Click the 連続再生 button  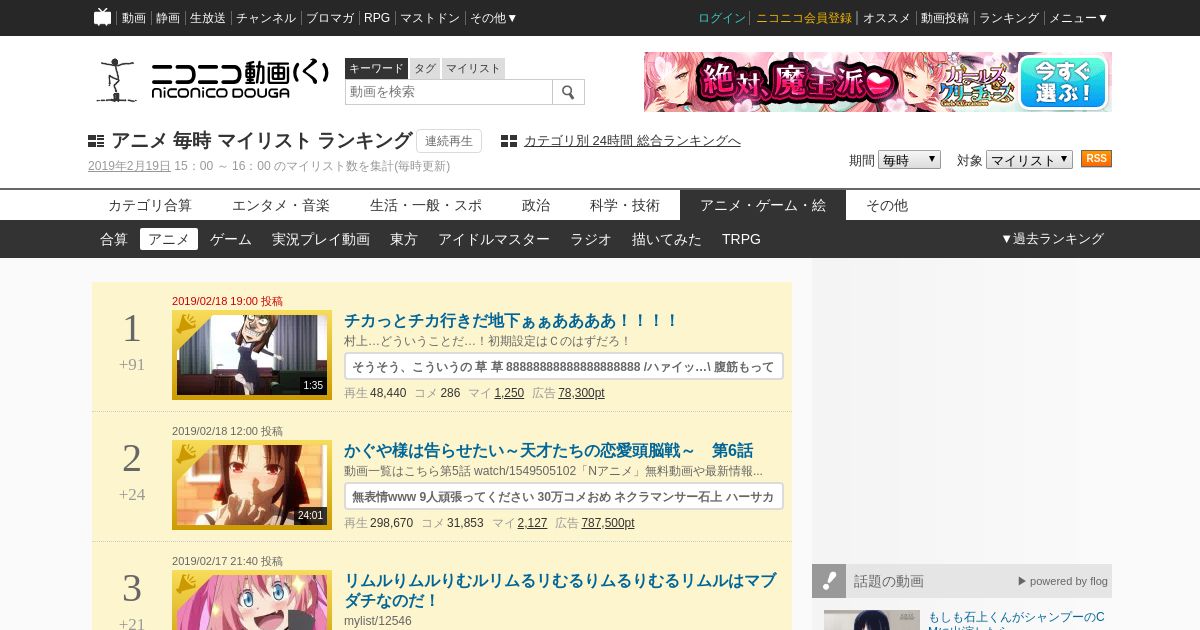(x=449, y=141)
